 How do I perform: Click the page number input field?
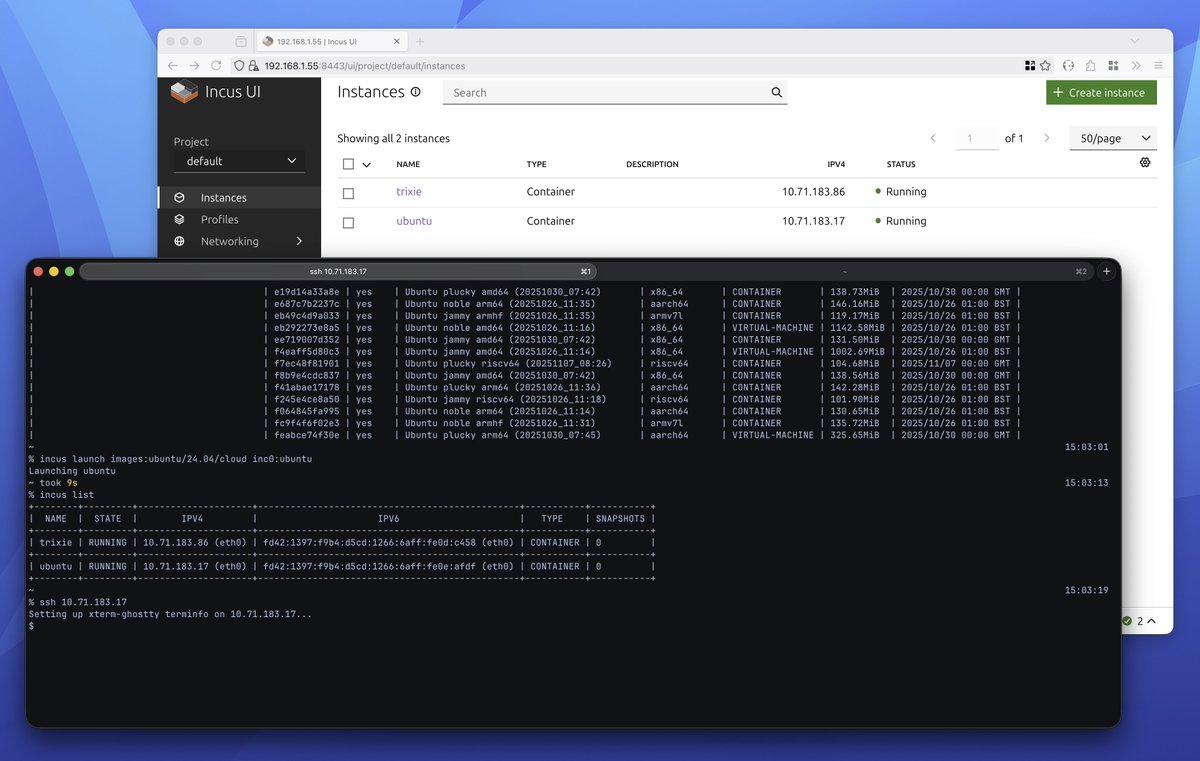coord(977,138)
